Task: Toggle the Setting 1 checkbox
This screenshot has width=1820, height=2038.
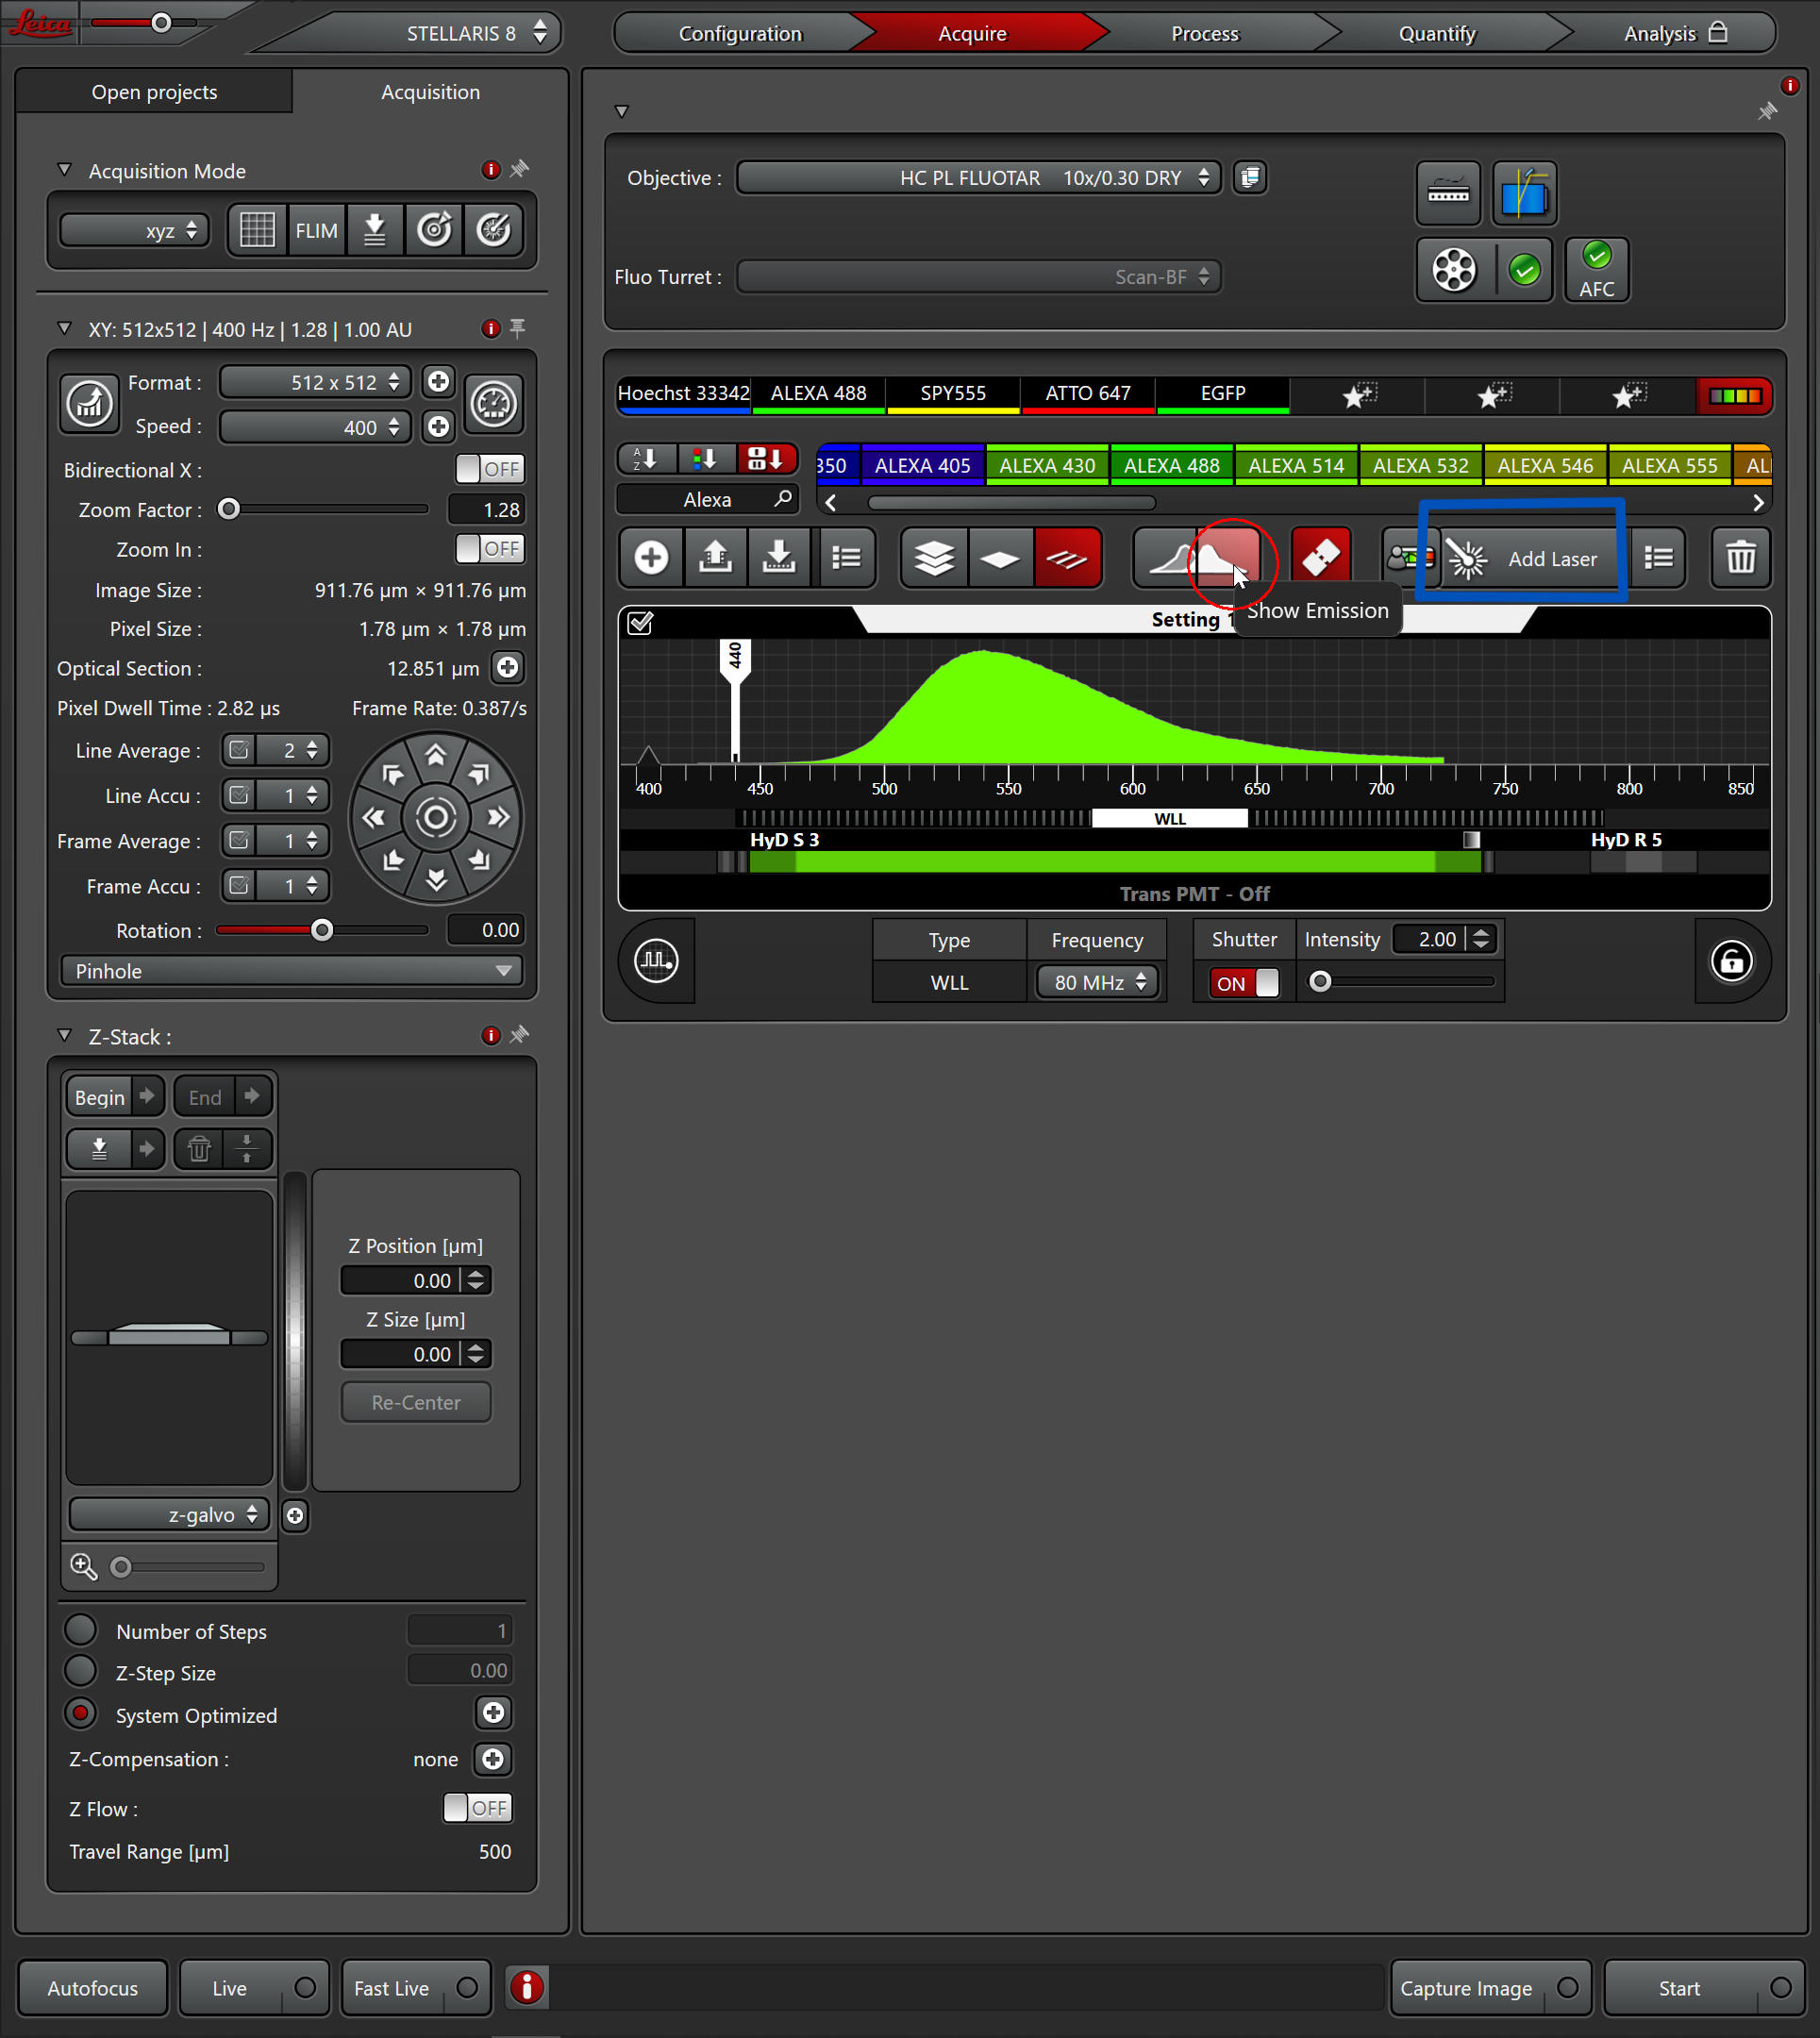Action: click(640, 623)
